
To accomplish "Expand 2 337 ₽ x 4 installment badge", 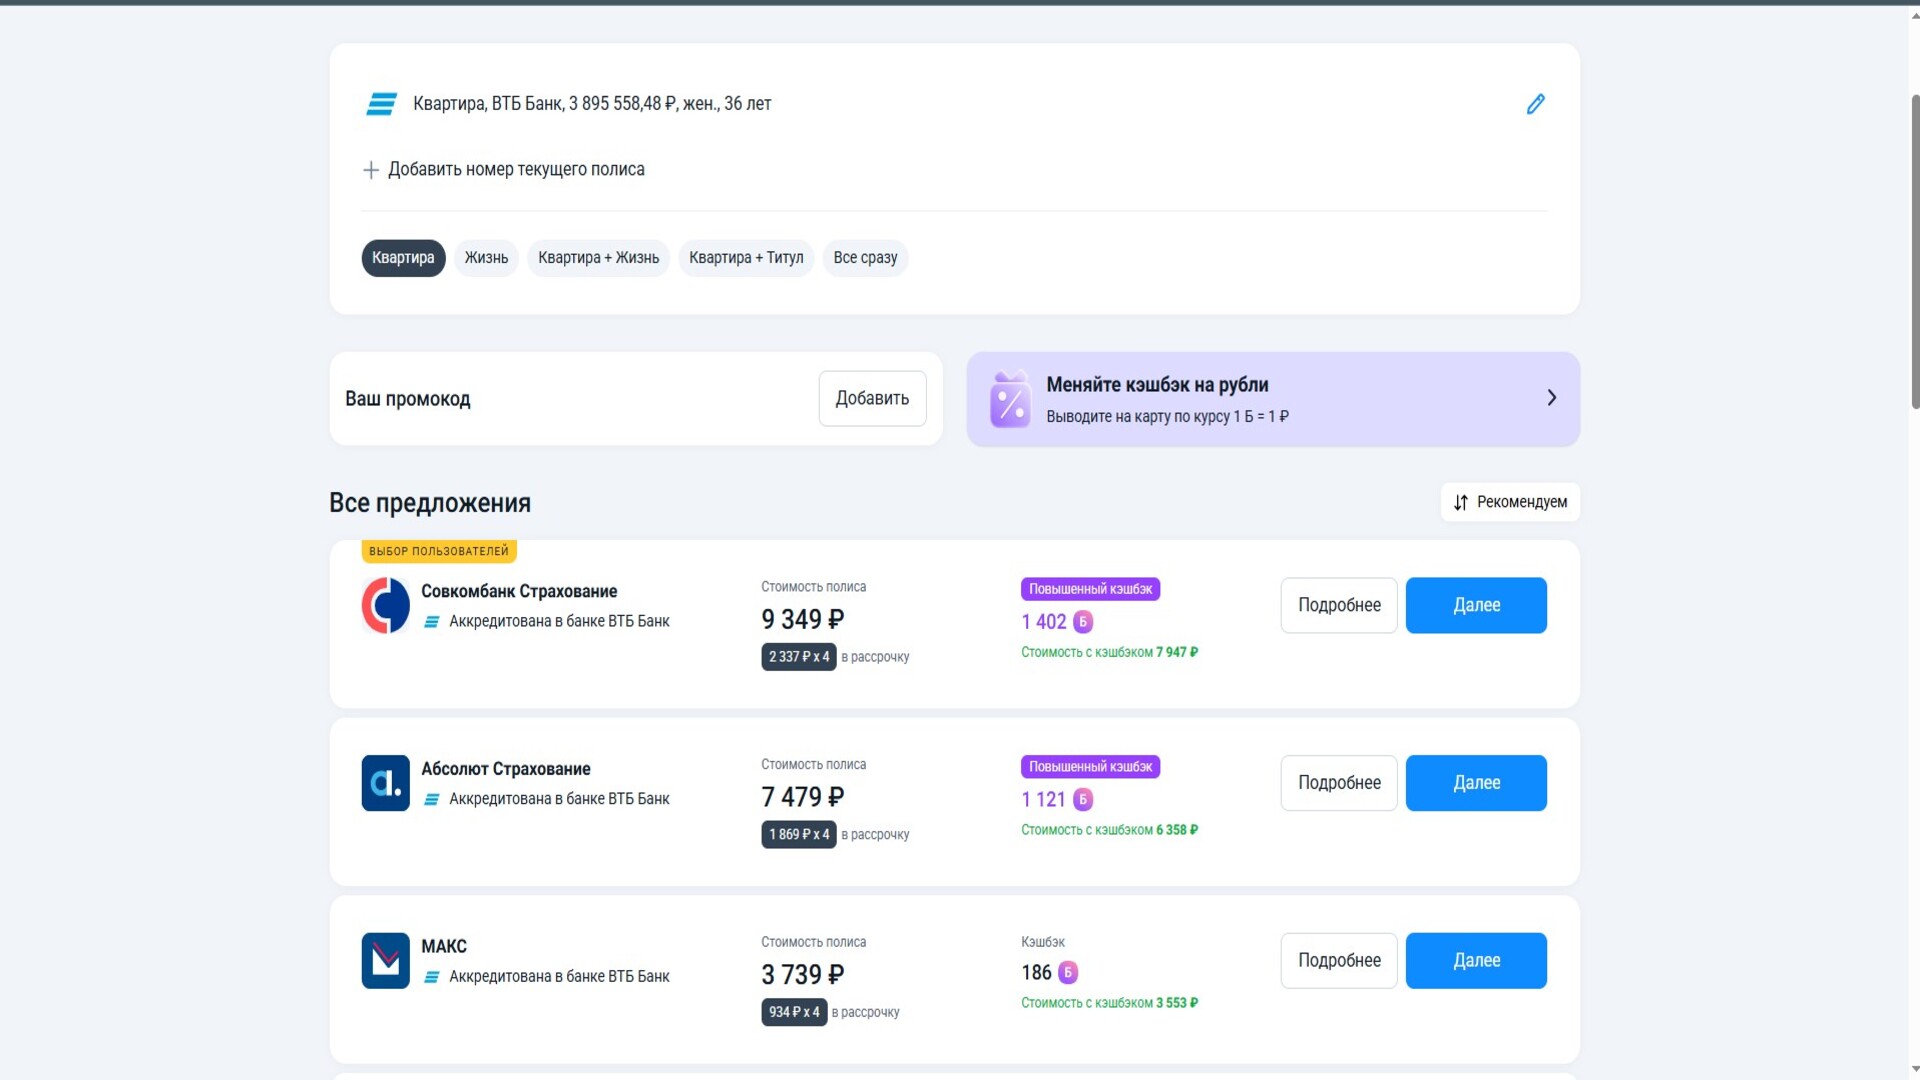I will pyautogui.click(x=798, y=657).
